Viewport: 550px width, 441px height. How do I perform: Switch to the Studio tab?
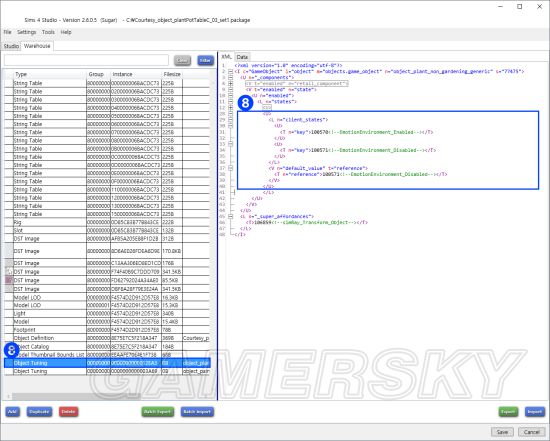(11, 46)
